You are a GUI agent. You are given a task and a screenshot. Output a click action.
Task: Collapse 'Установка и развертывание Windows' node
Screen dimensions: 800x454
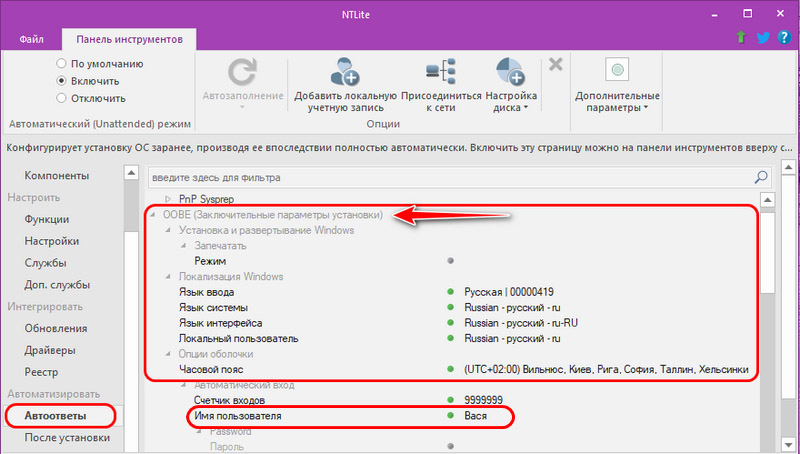(168, 231)
